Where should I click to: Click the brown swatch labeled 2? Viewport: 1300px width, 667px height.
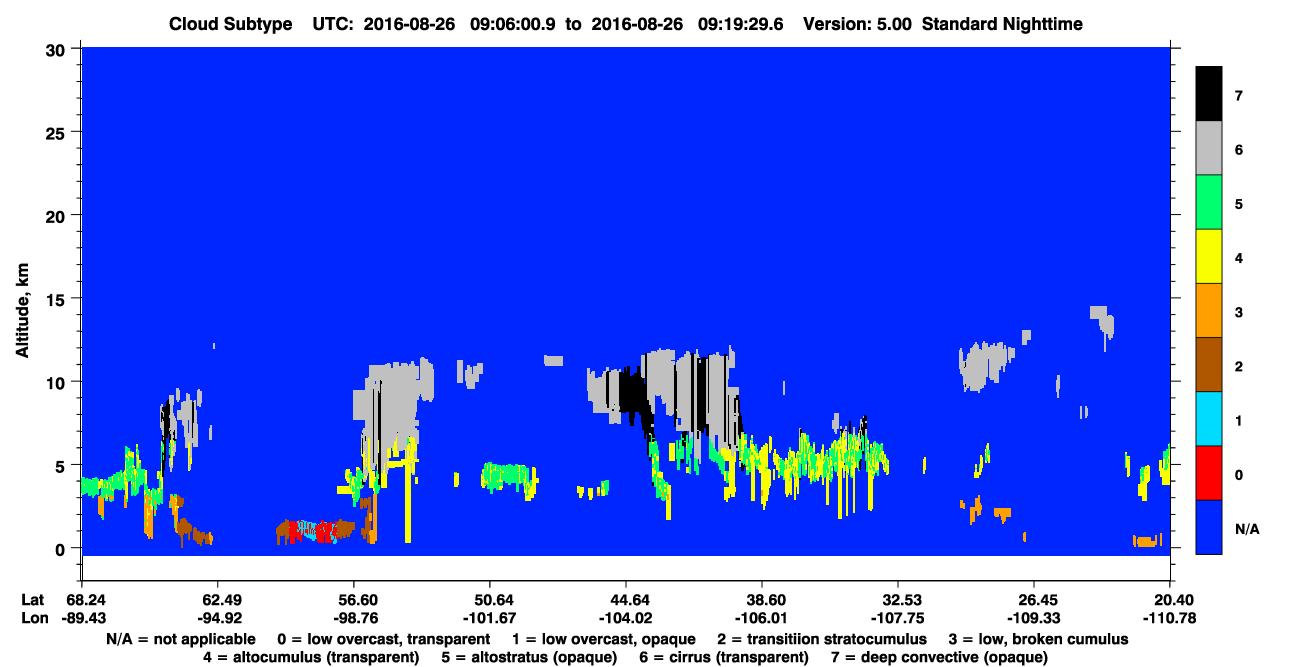coord(1209,364)
